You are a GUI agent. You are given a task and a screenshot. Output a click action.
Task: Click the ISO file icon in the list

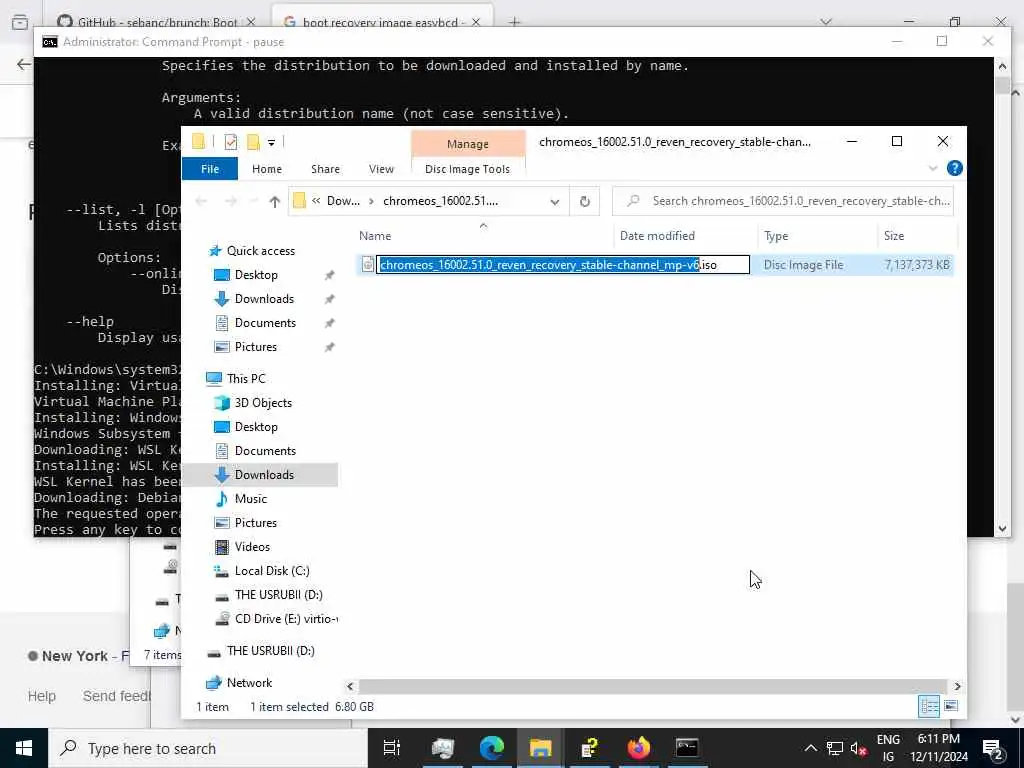point(368,264)
